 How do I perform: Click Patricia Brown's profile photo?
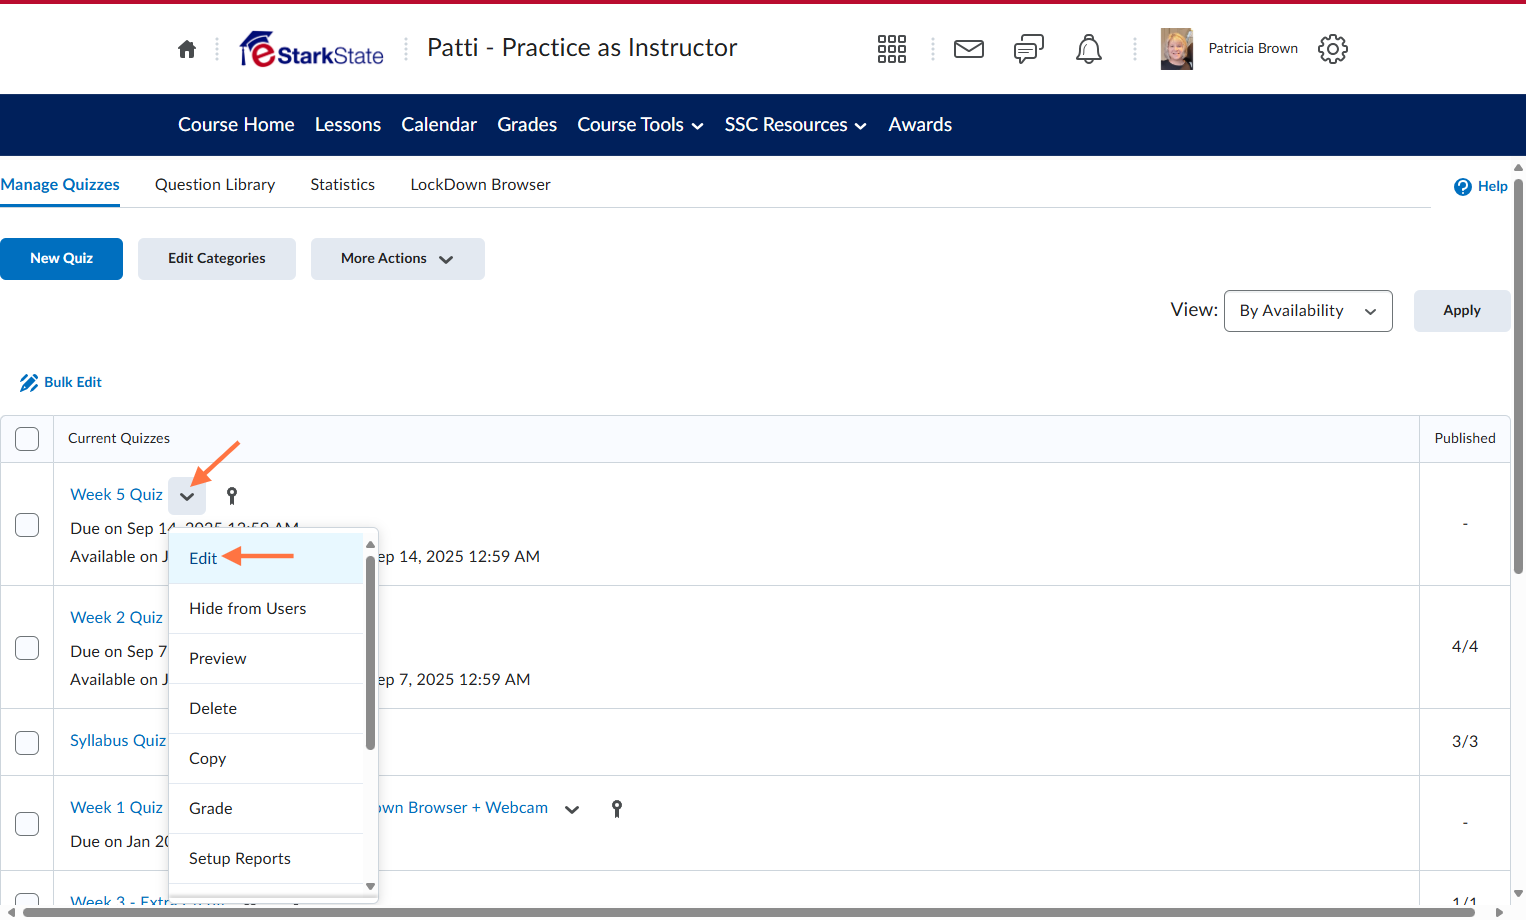click(1177, 49)
